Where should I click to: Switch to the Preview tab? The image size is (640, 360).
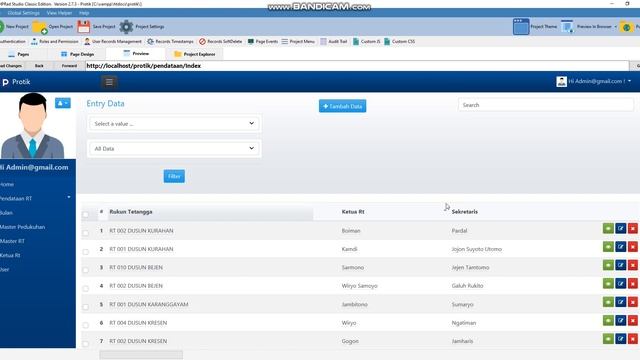tap(136, 53)
